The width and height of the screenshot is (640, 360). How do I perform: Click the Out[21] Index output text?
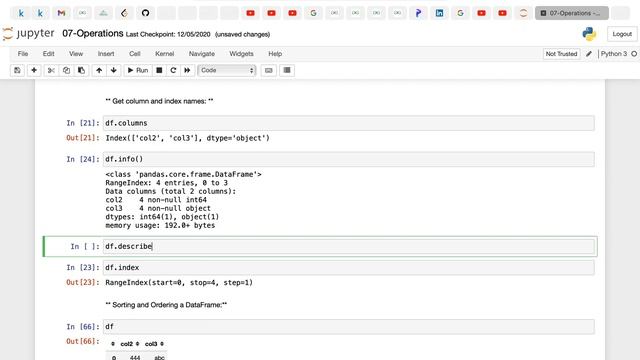pyautogui.click(x=187, y=138)
